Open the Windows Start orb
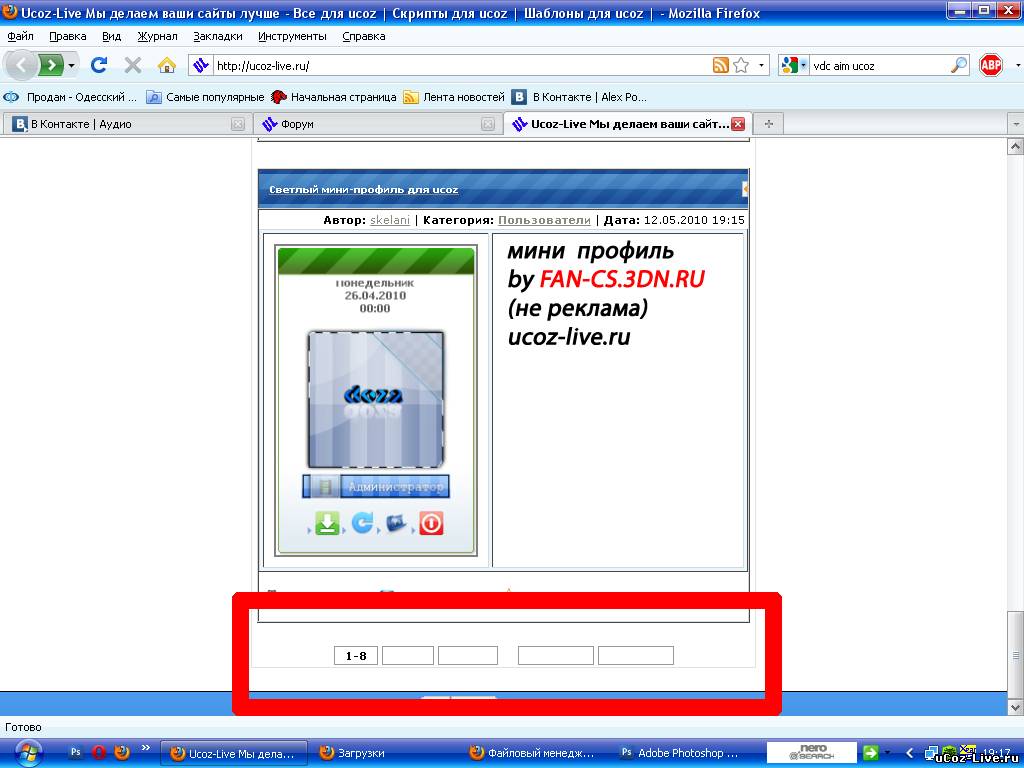Viewport: 1024px width, 768px height. (x=27, y=753)
